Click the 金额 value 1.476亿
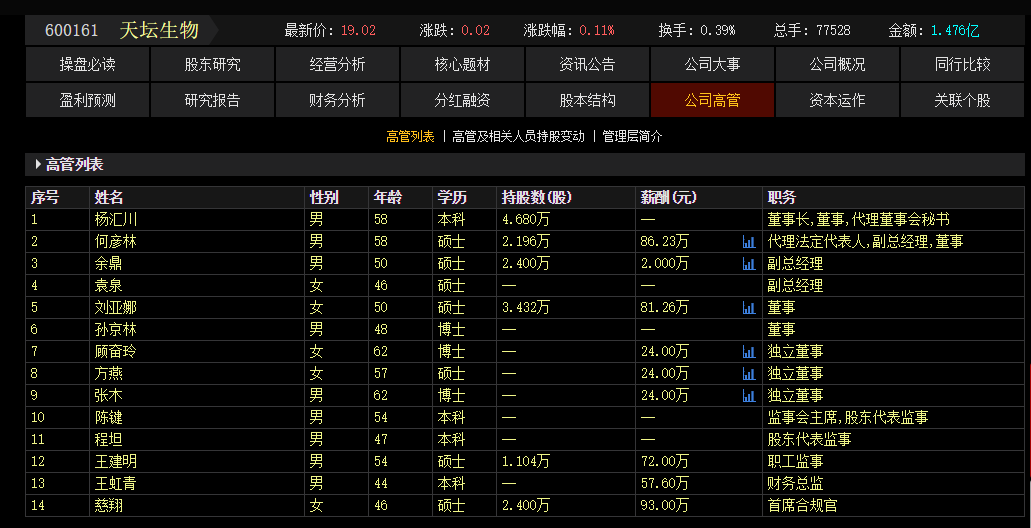 pyautogui.click(x=955, y=30)
